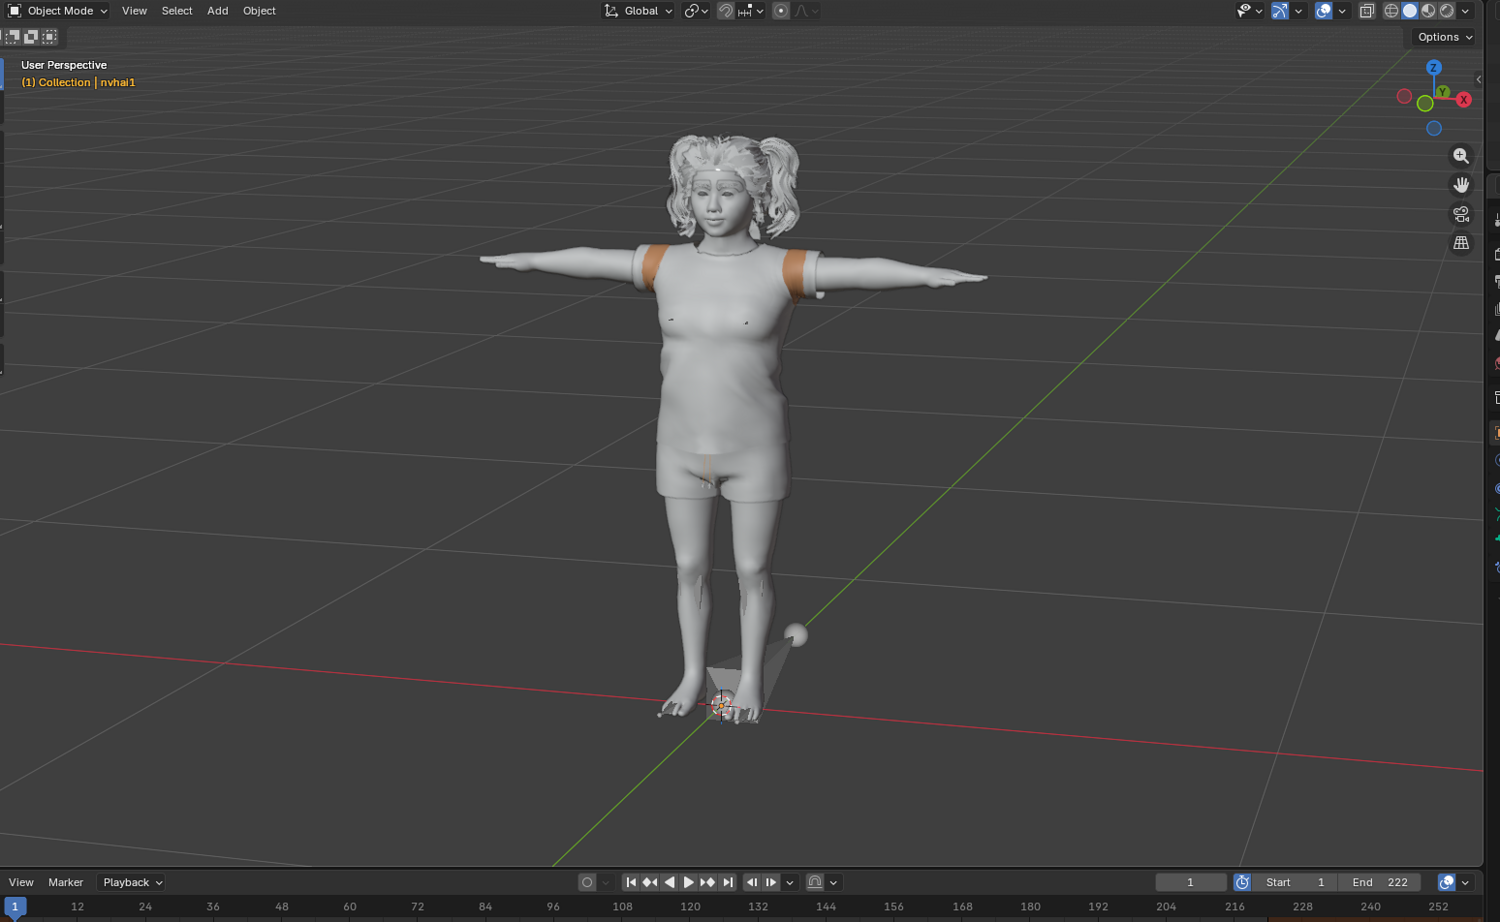
Task: Switch orthographic perspective with the grid icon
Action: pos(1461,243)
